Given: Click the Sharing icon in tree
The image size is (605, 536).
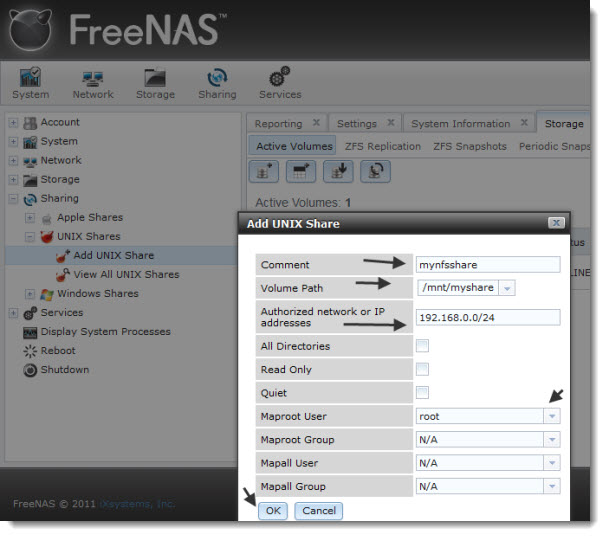Looking at the screenshot, I should [30, 199].
